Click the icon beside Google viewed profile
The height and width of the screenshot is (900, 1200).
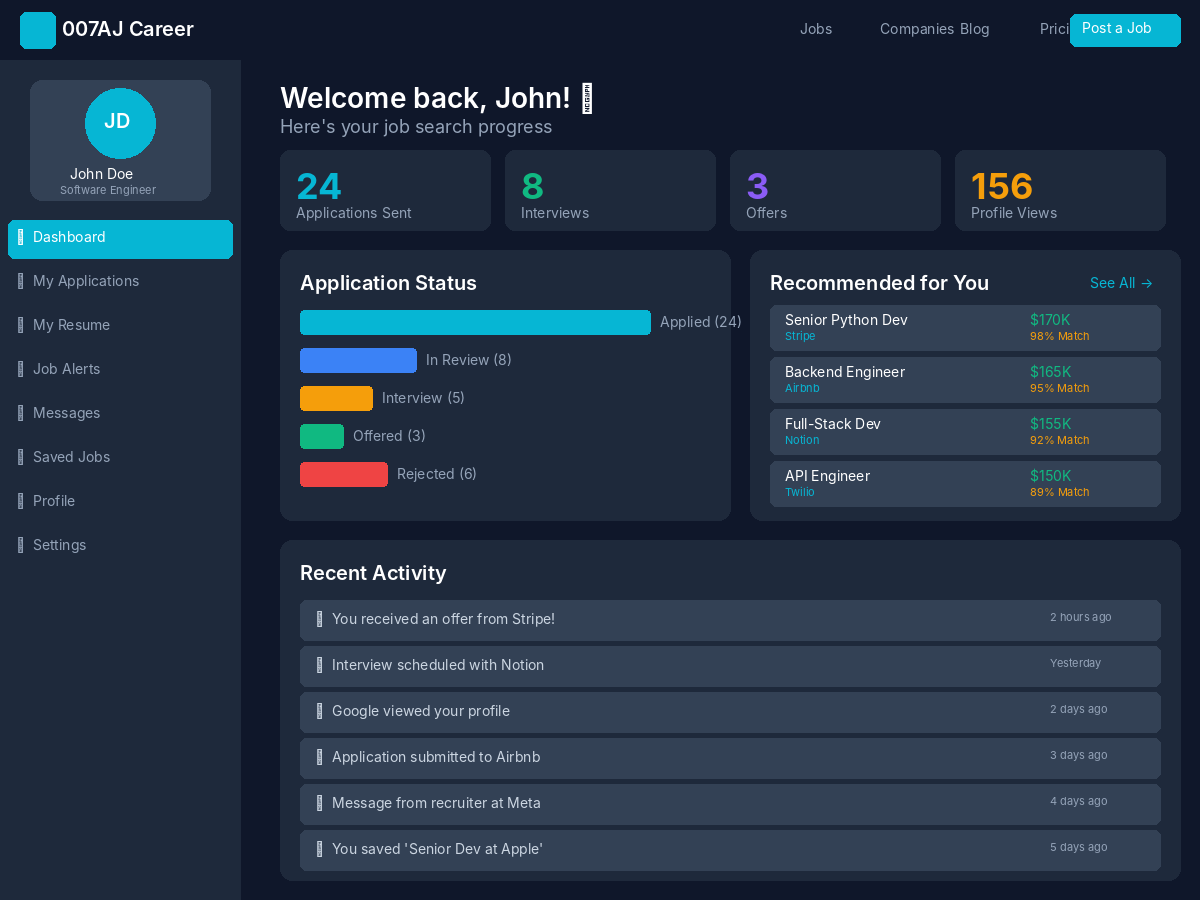pos(319,712)
